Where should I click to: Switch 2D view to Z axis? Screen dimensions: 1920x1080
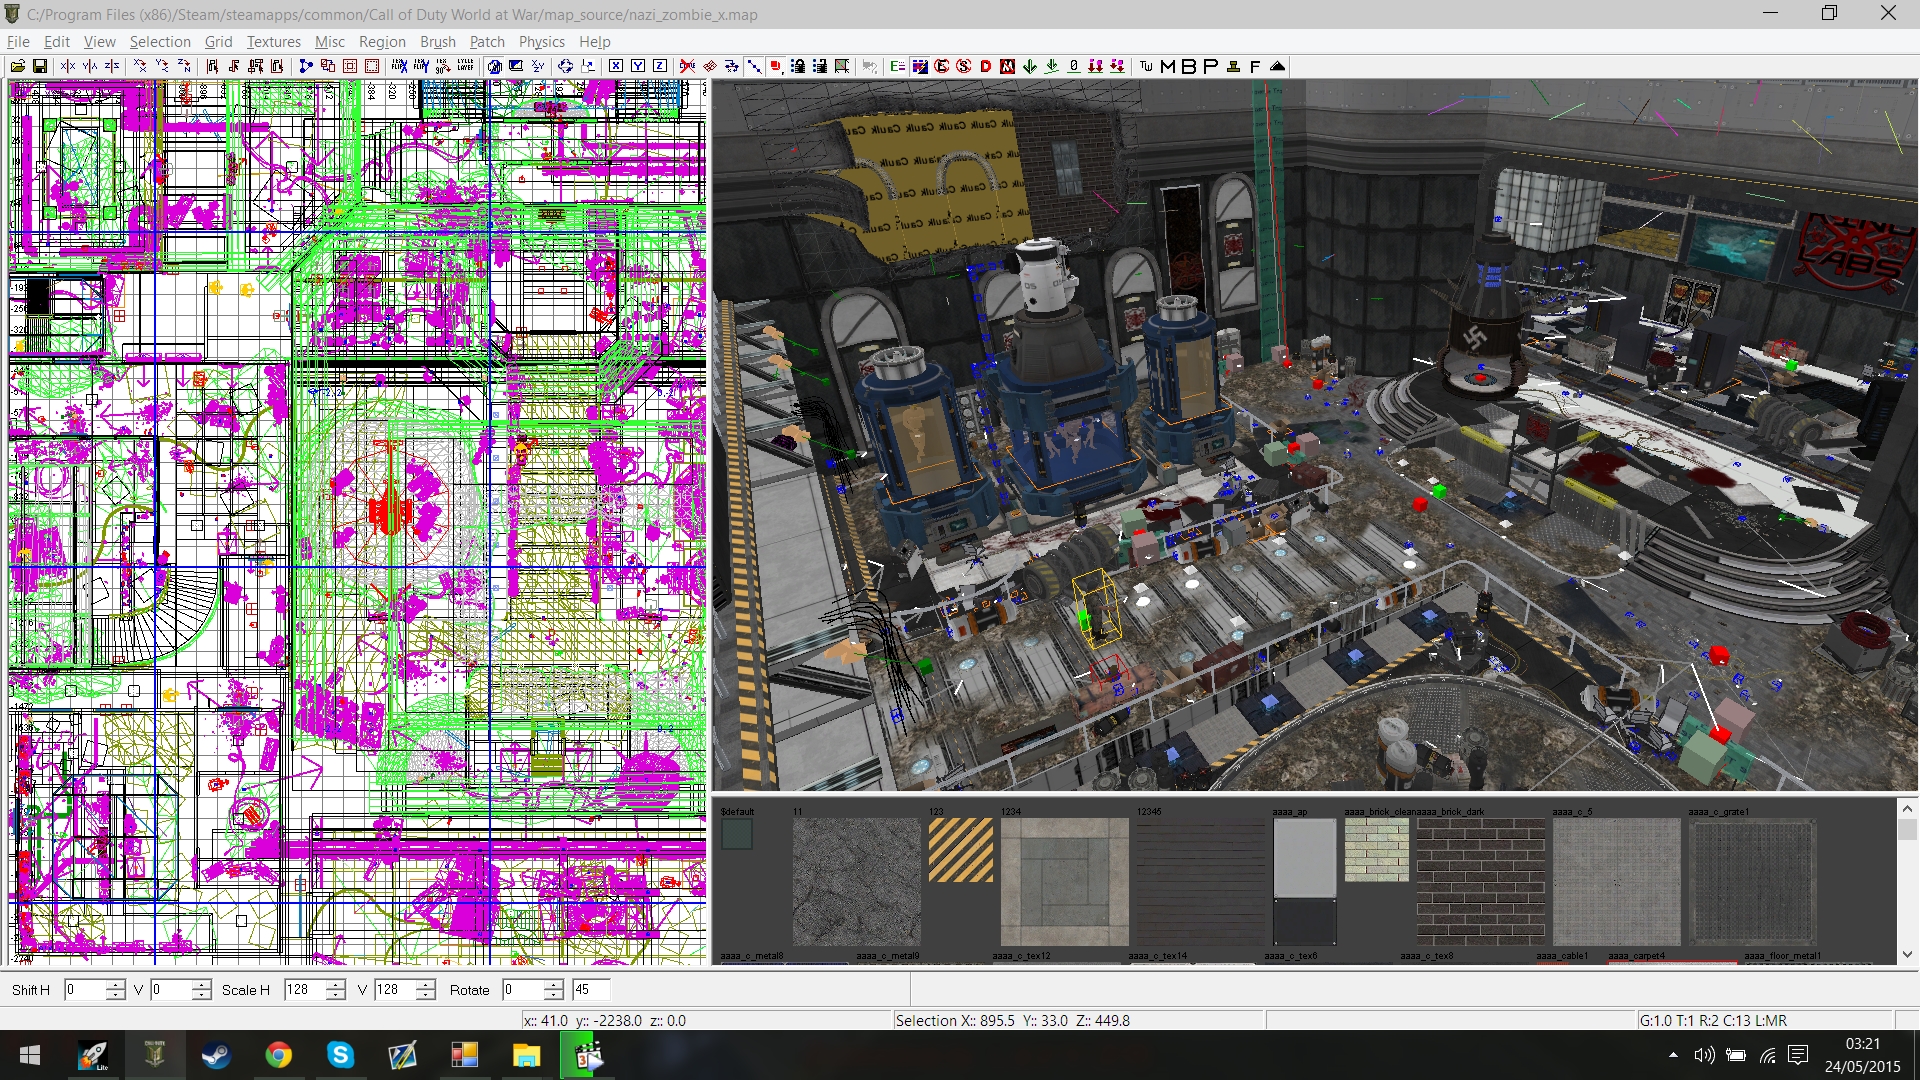(x=660, y=66)
